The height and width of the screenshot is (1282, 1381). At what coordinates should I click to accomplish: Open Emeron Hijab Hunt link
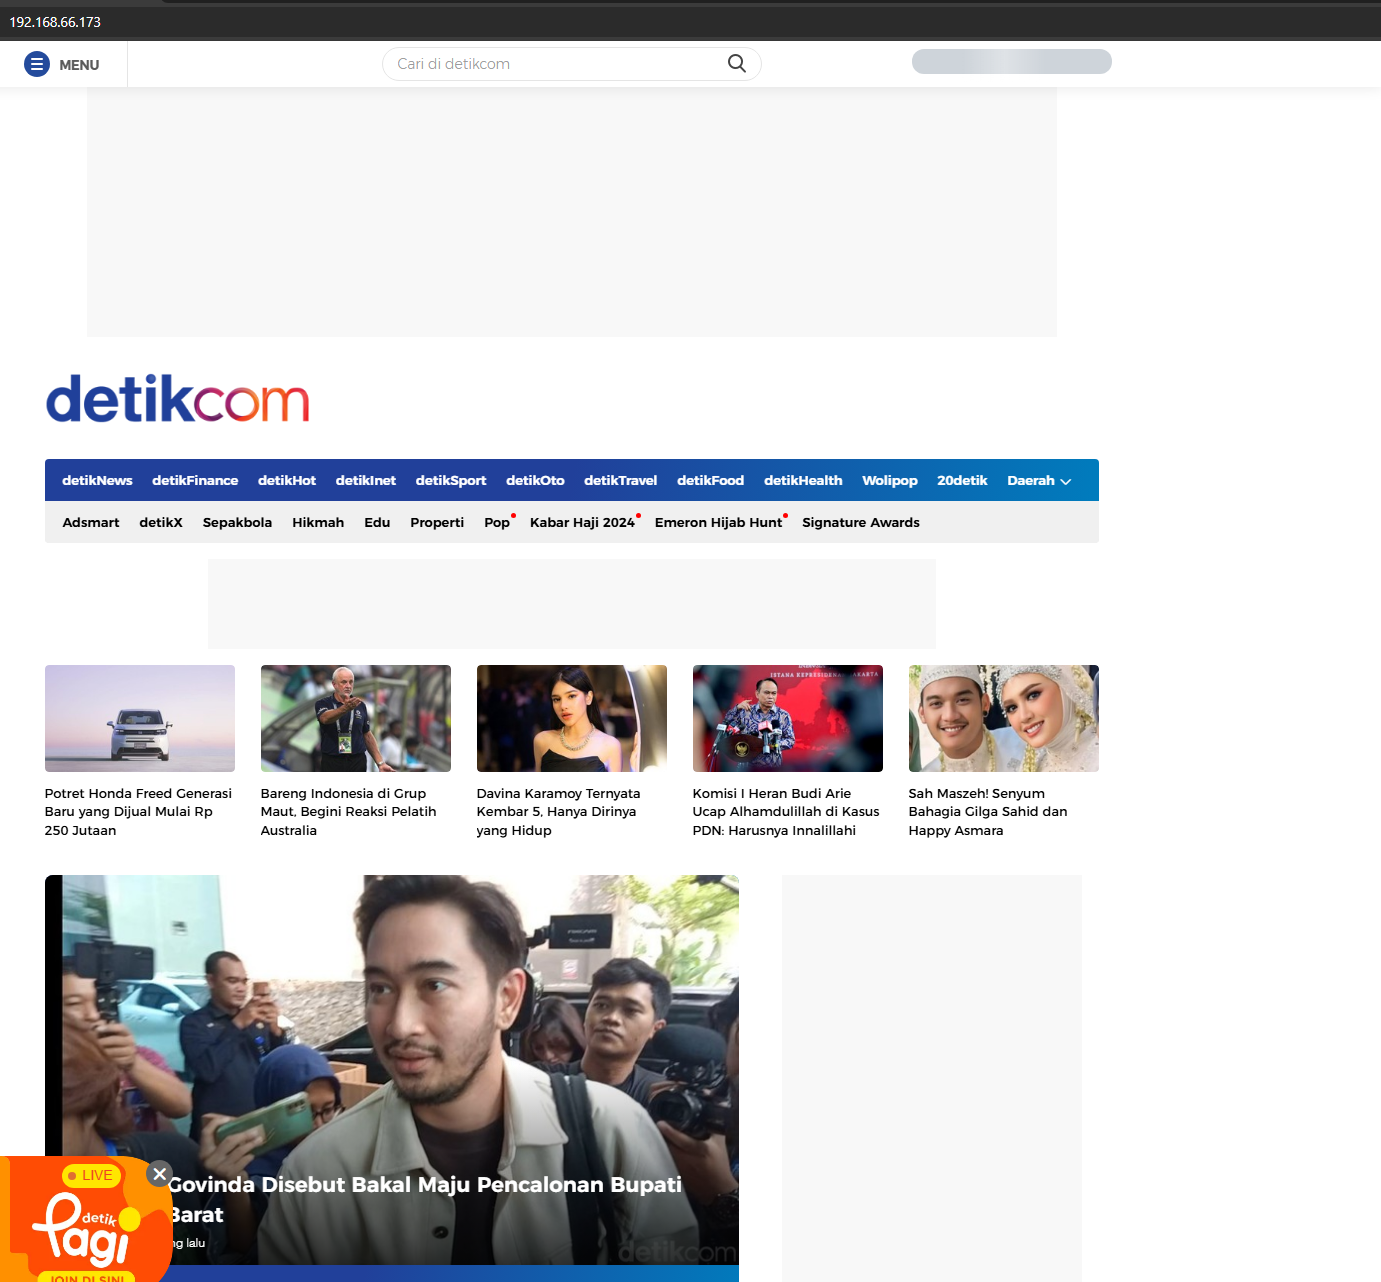[x=719, y=523]
